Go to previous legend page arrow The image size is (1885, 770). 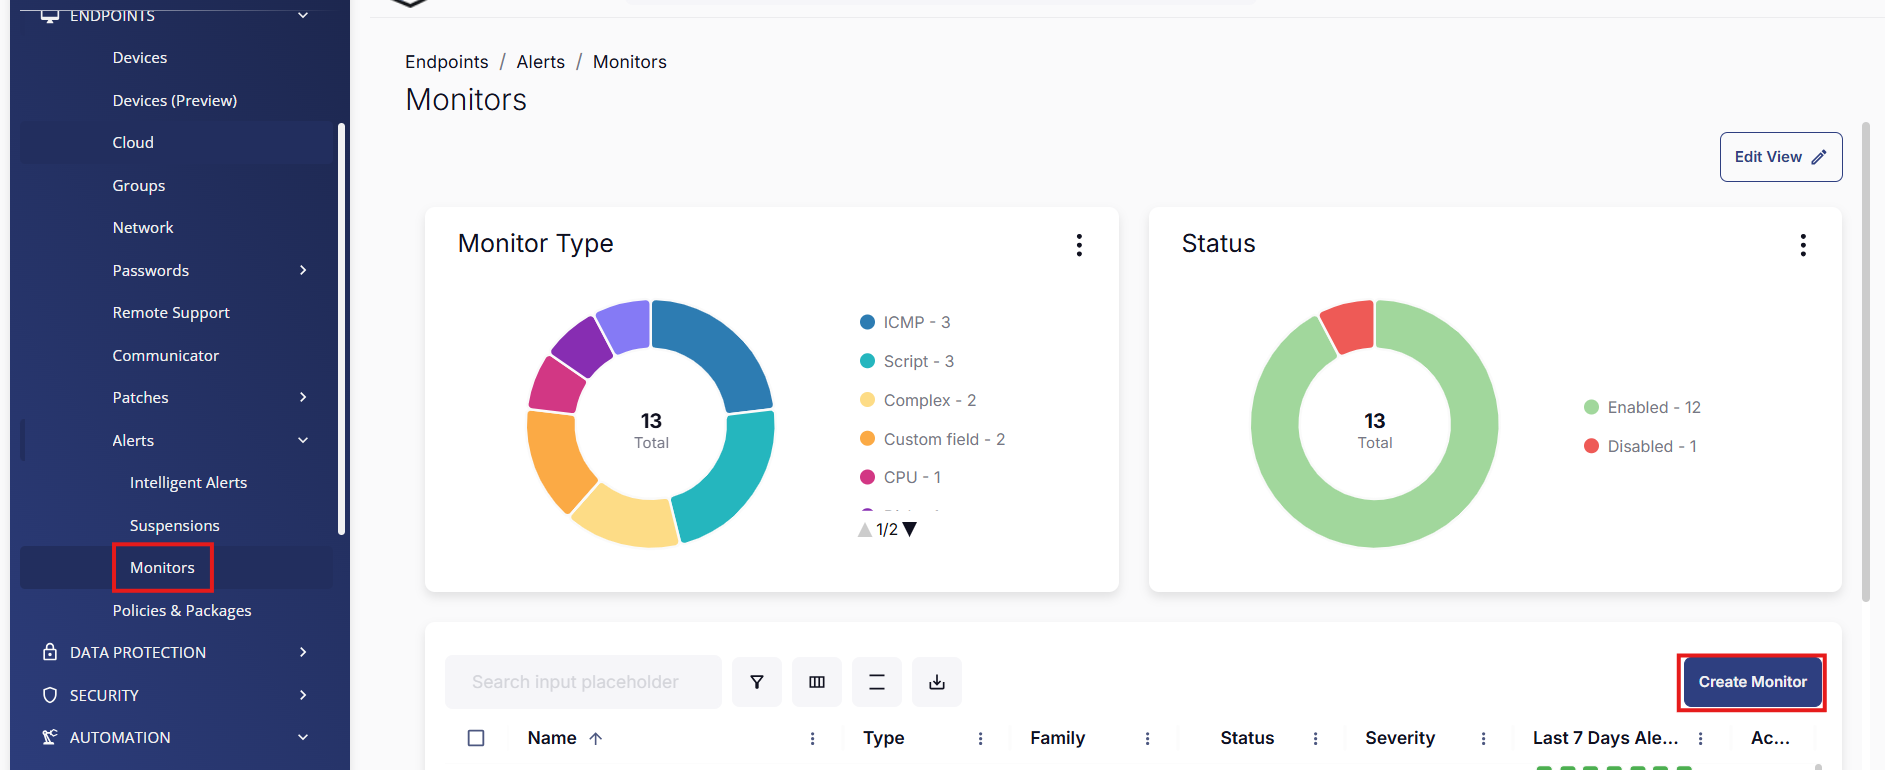tap(865, 529)
